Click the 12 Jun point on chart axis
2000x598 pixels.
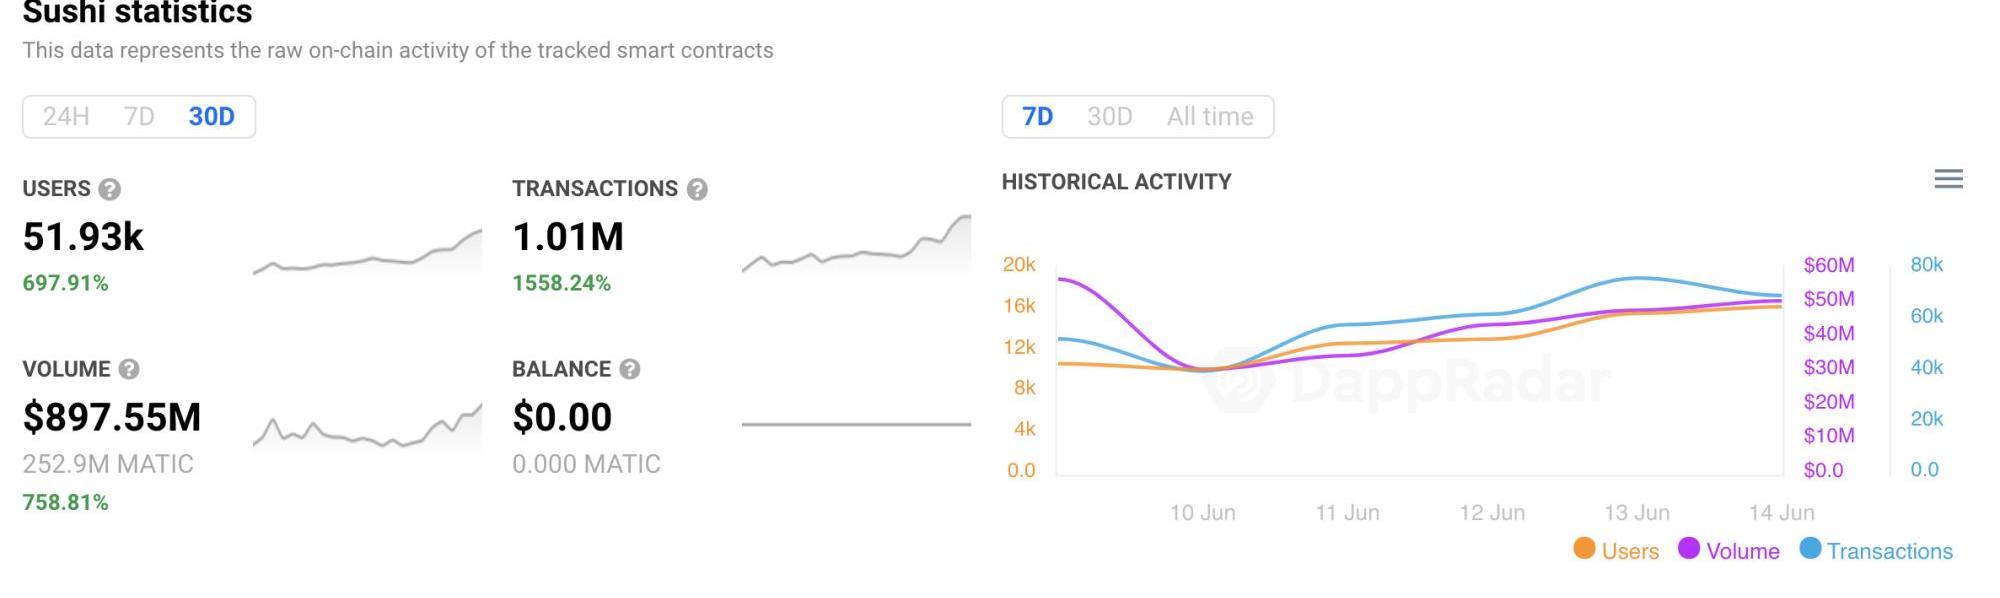point(1492,513)
